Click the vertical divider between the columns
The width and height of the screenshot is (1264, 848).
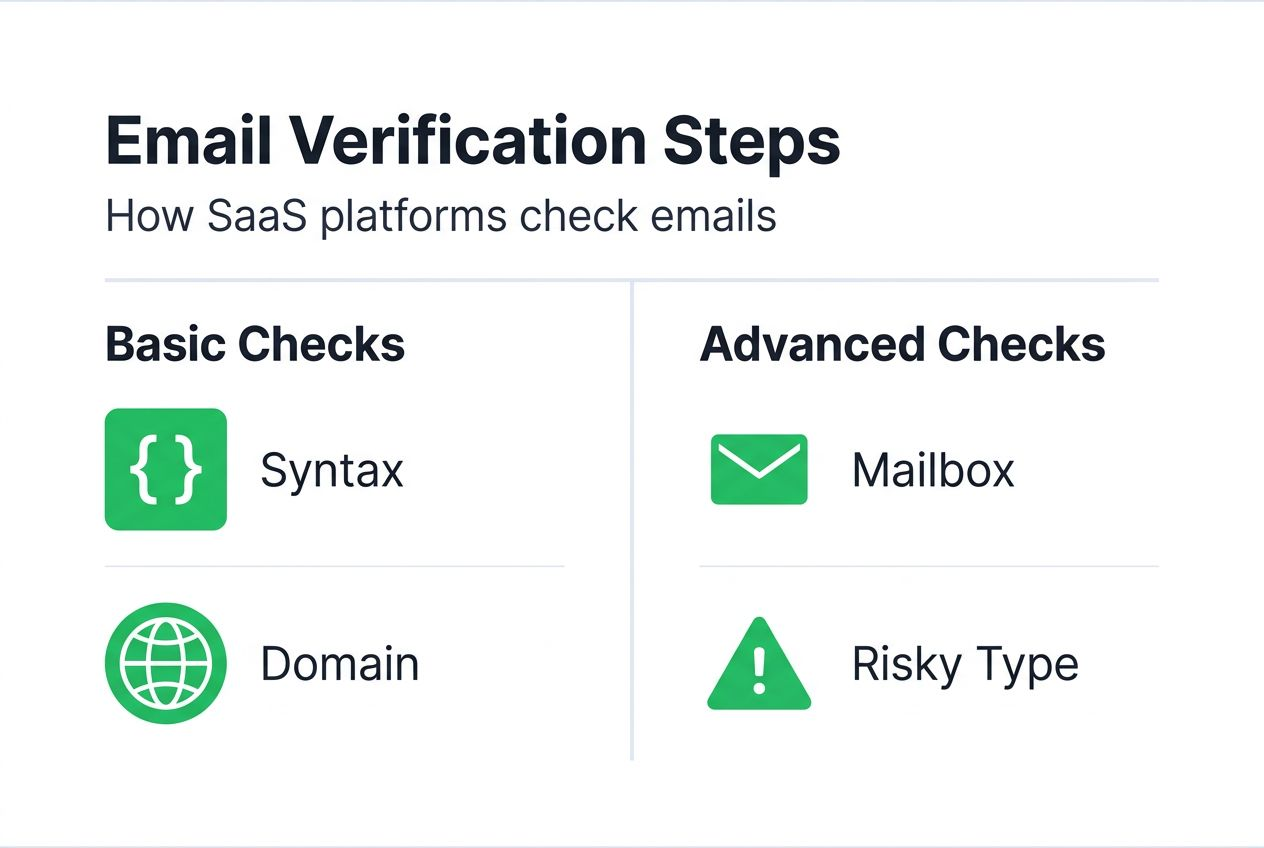point(632,520)
